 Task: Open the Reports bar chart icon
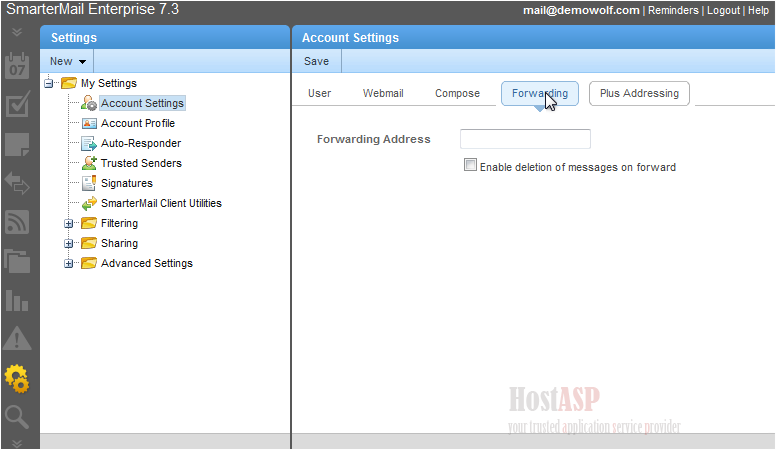pyautogui.click(x=17, y=300)
